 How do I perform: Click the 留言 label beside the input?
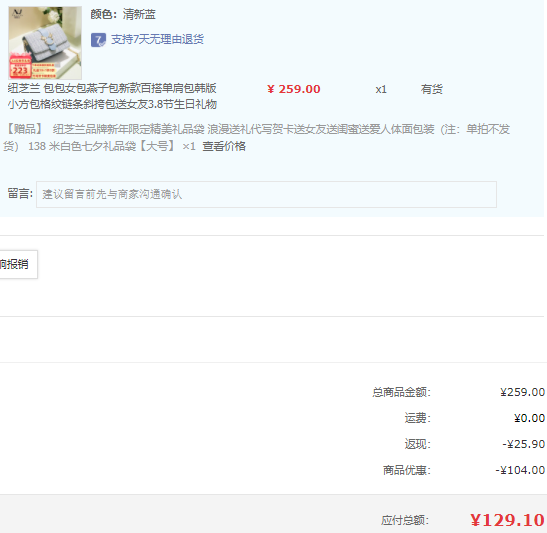click(x=20, y=193)
